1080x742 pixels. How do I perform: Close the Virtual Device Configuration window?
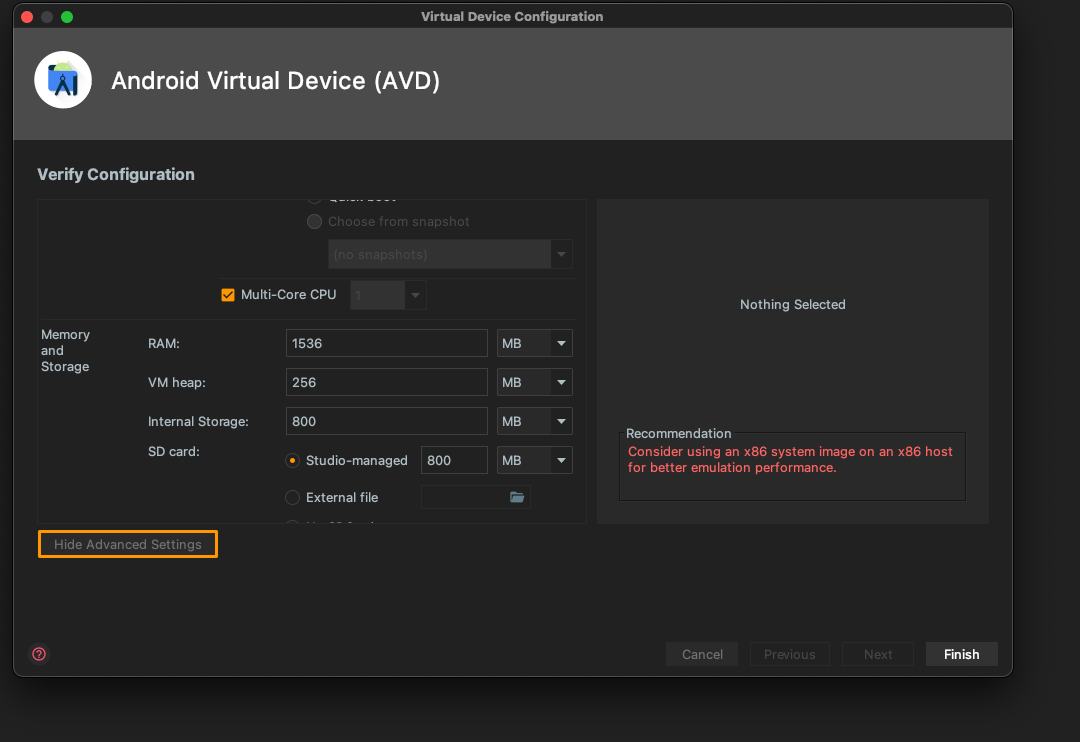click(x=28, y=17)
